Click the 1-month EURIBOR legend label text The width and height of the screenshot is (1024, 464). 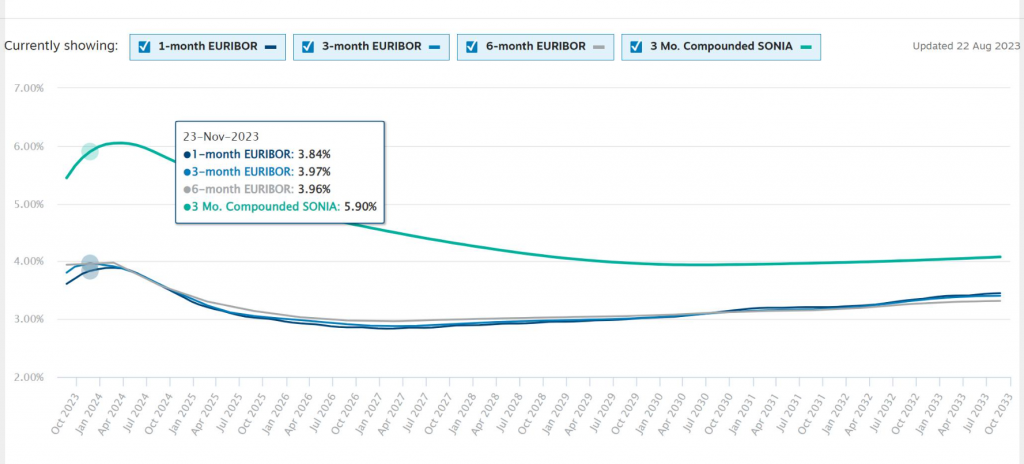208,47
